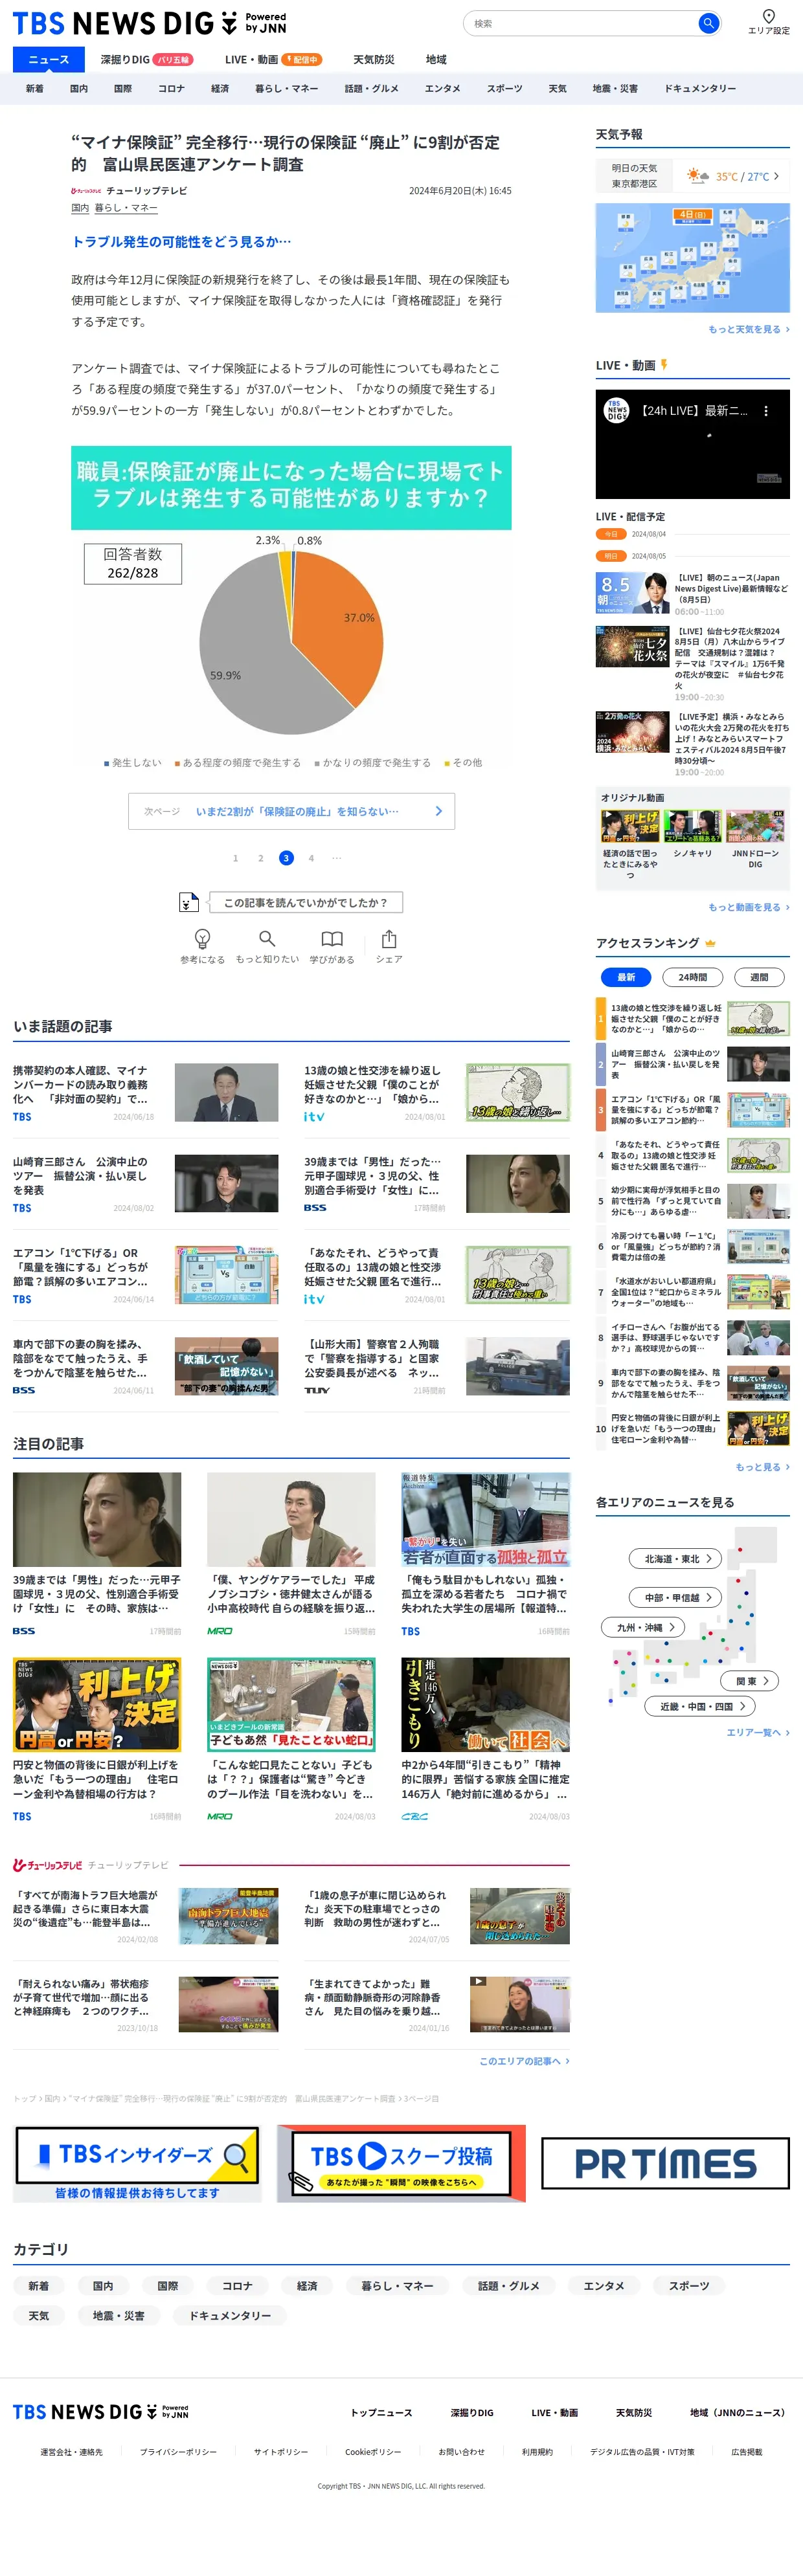Click the blue search magnifier button
Viewport: 803px width, 2576px height.
708,23
